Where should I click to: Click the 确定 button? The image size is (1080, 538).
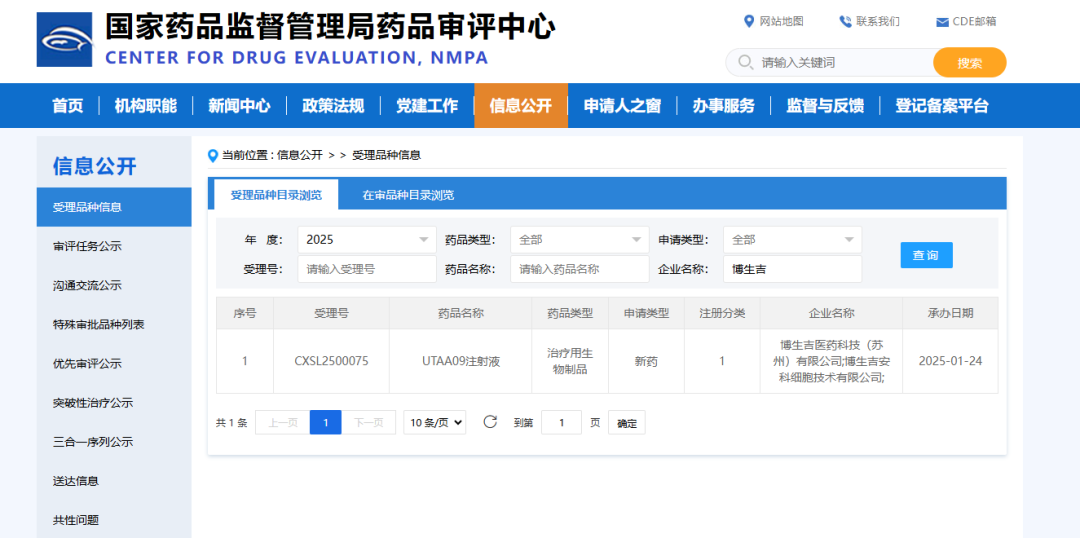click(x=627, y=423)
